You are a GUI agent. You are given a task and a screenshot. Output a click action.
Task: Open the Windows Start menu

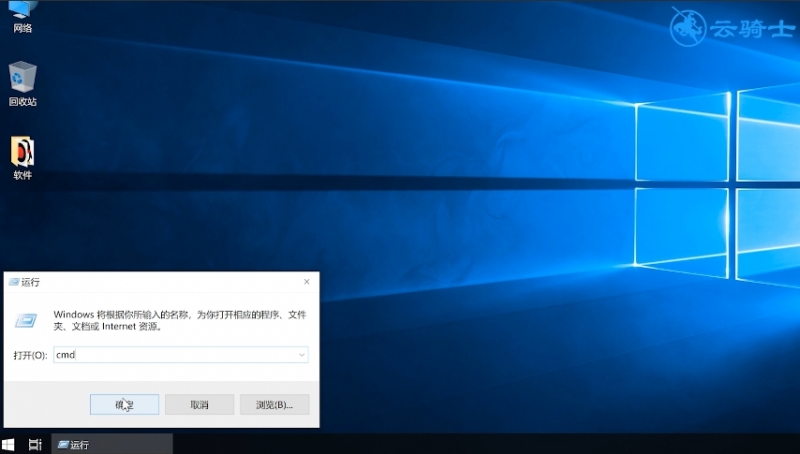point(8,444)
